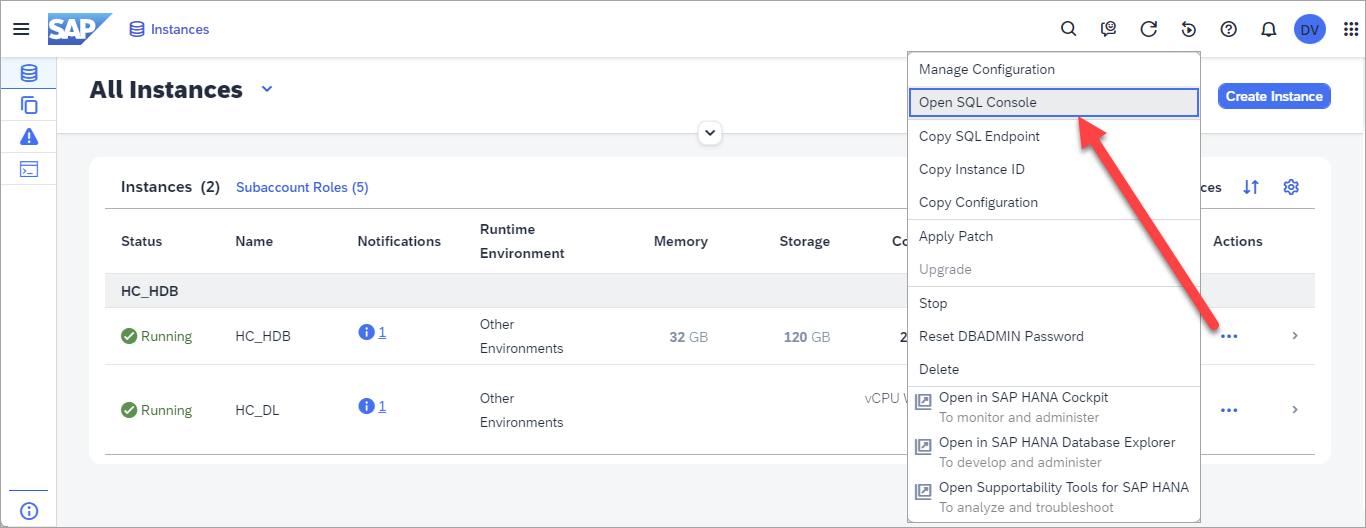Open the Subaccount Roles (5) link
The width and height of the screenshot is (1366, 528).
(302, 187)
